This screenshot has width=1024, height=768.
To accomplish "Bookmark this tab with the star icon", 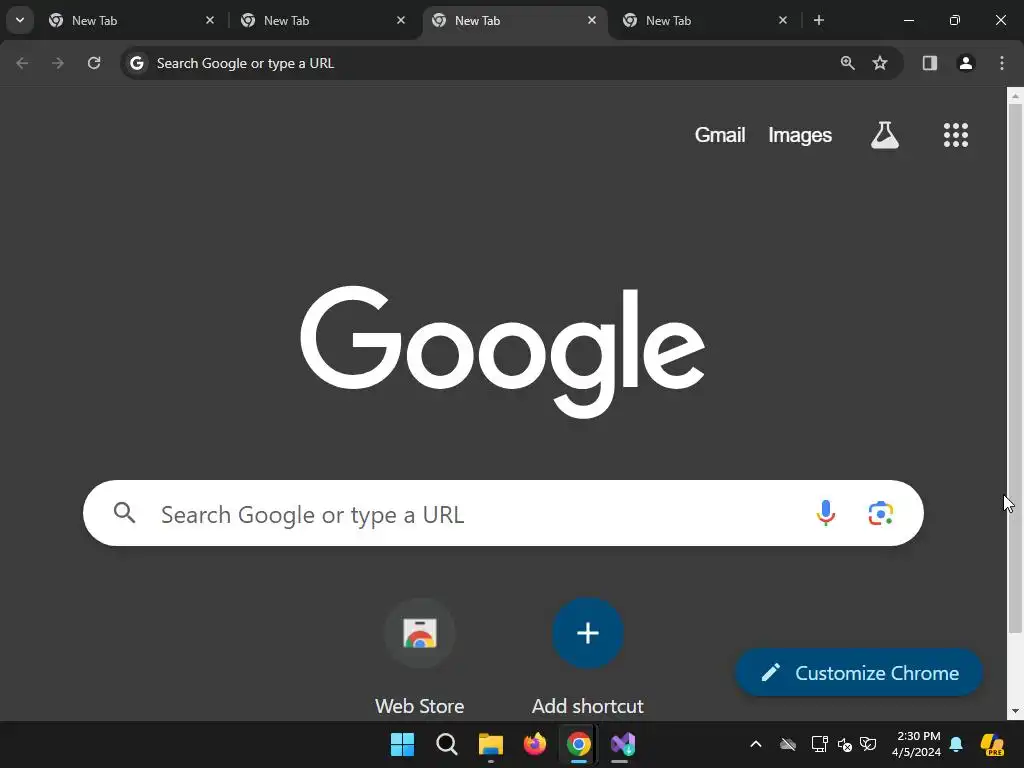I will pos(880,63).
